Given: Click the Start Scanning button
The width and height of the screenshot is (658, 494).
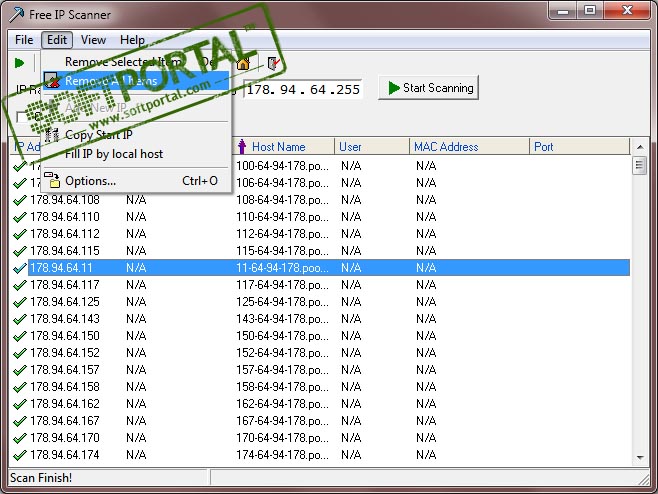Looking at the screenshot, I should [428, 88].
